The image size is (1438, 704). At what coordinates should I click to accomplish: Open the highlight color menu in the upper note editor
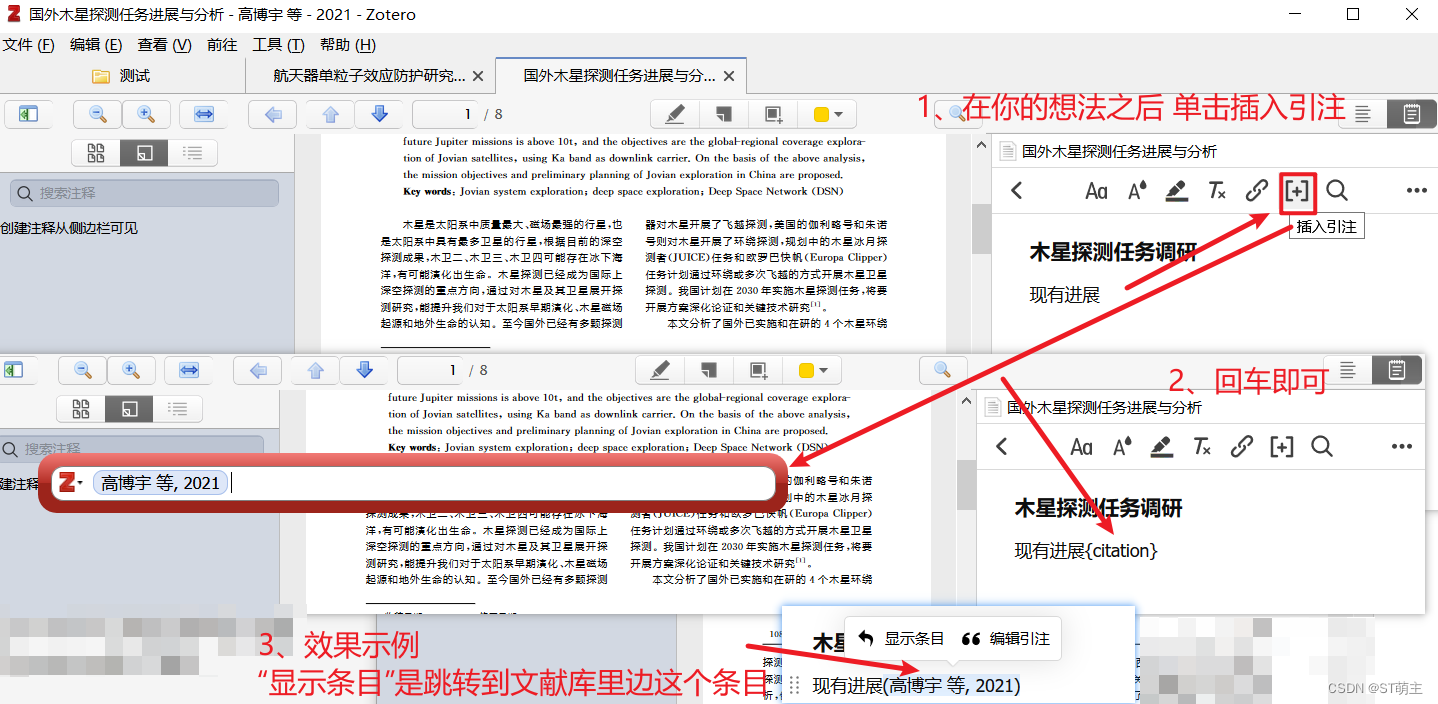click(x=1177, y=191)
